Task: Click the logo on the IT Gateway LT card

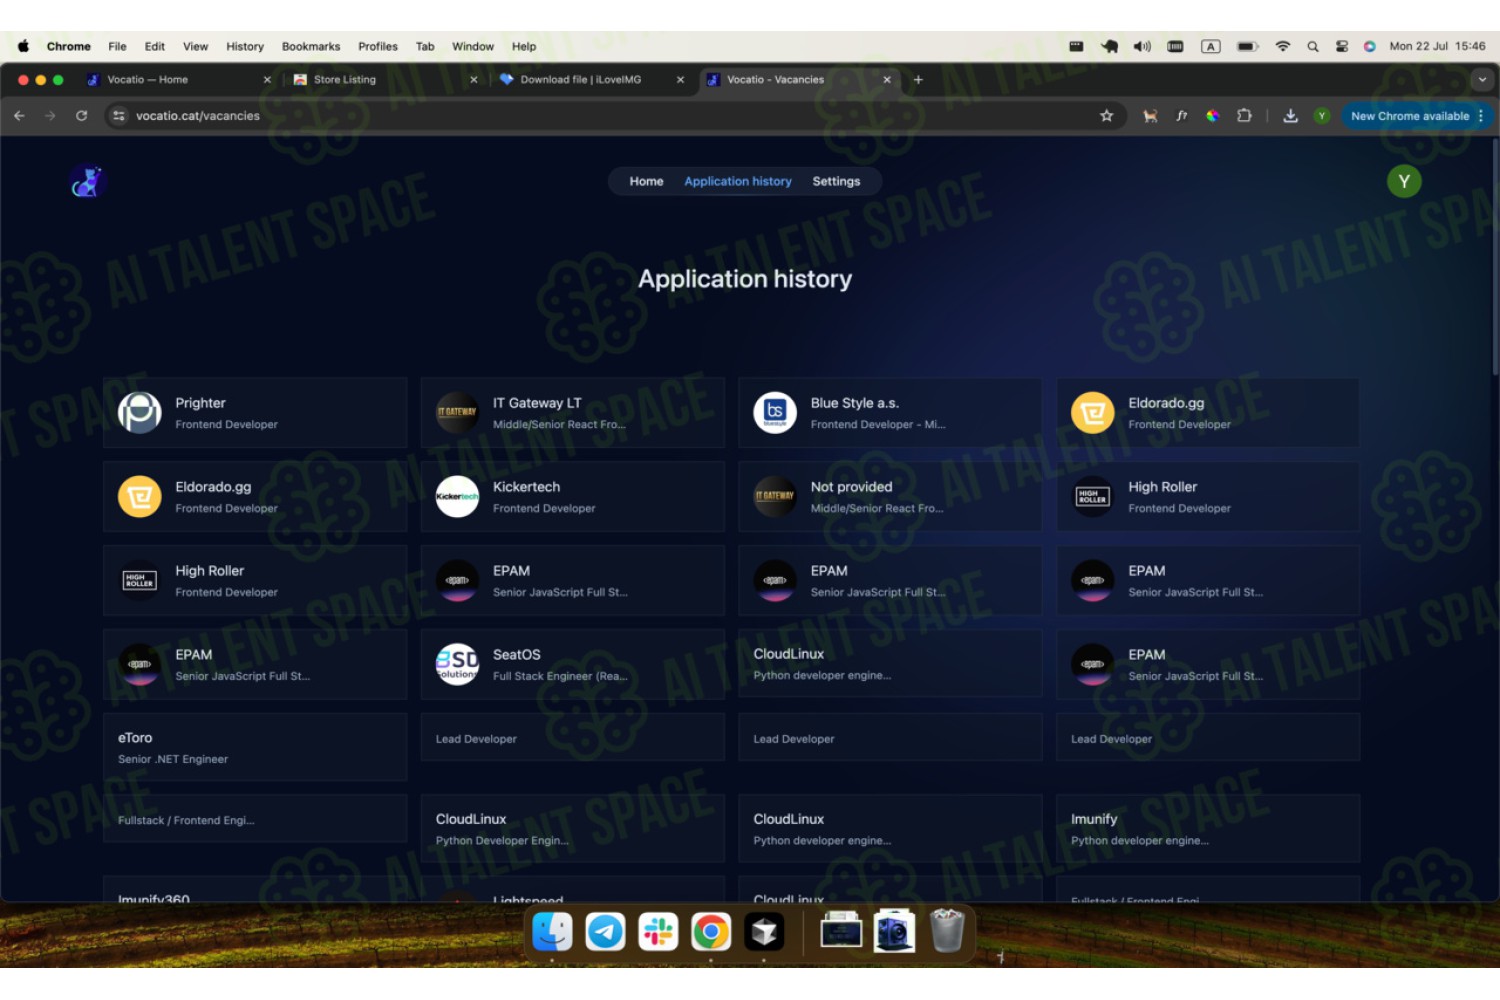Action: [x=457, y=412]
